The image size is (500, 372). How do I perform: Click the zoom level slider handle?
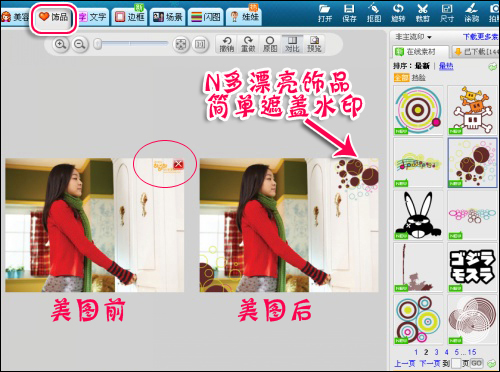(x=98, y=44)
